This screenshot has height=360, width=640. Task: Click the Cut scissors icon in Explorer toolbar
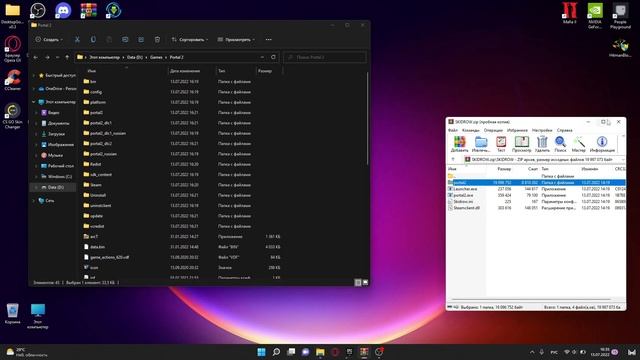77,40
